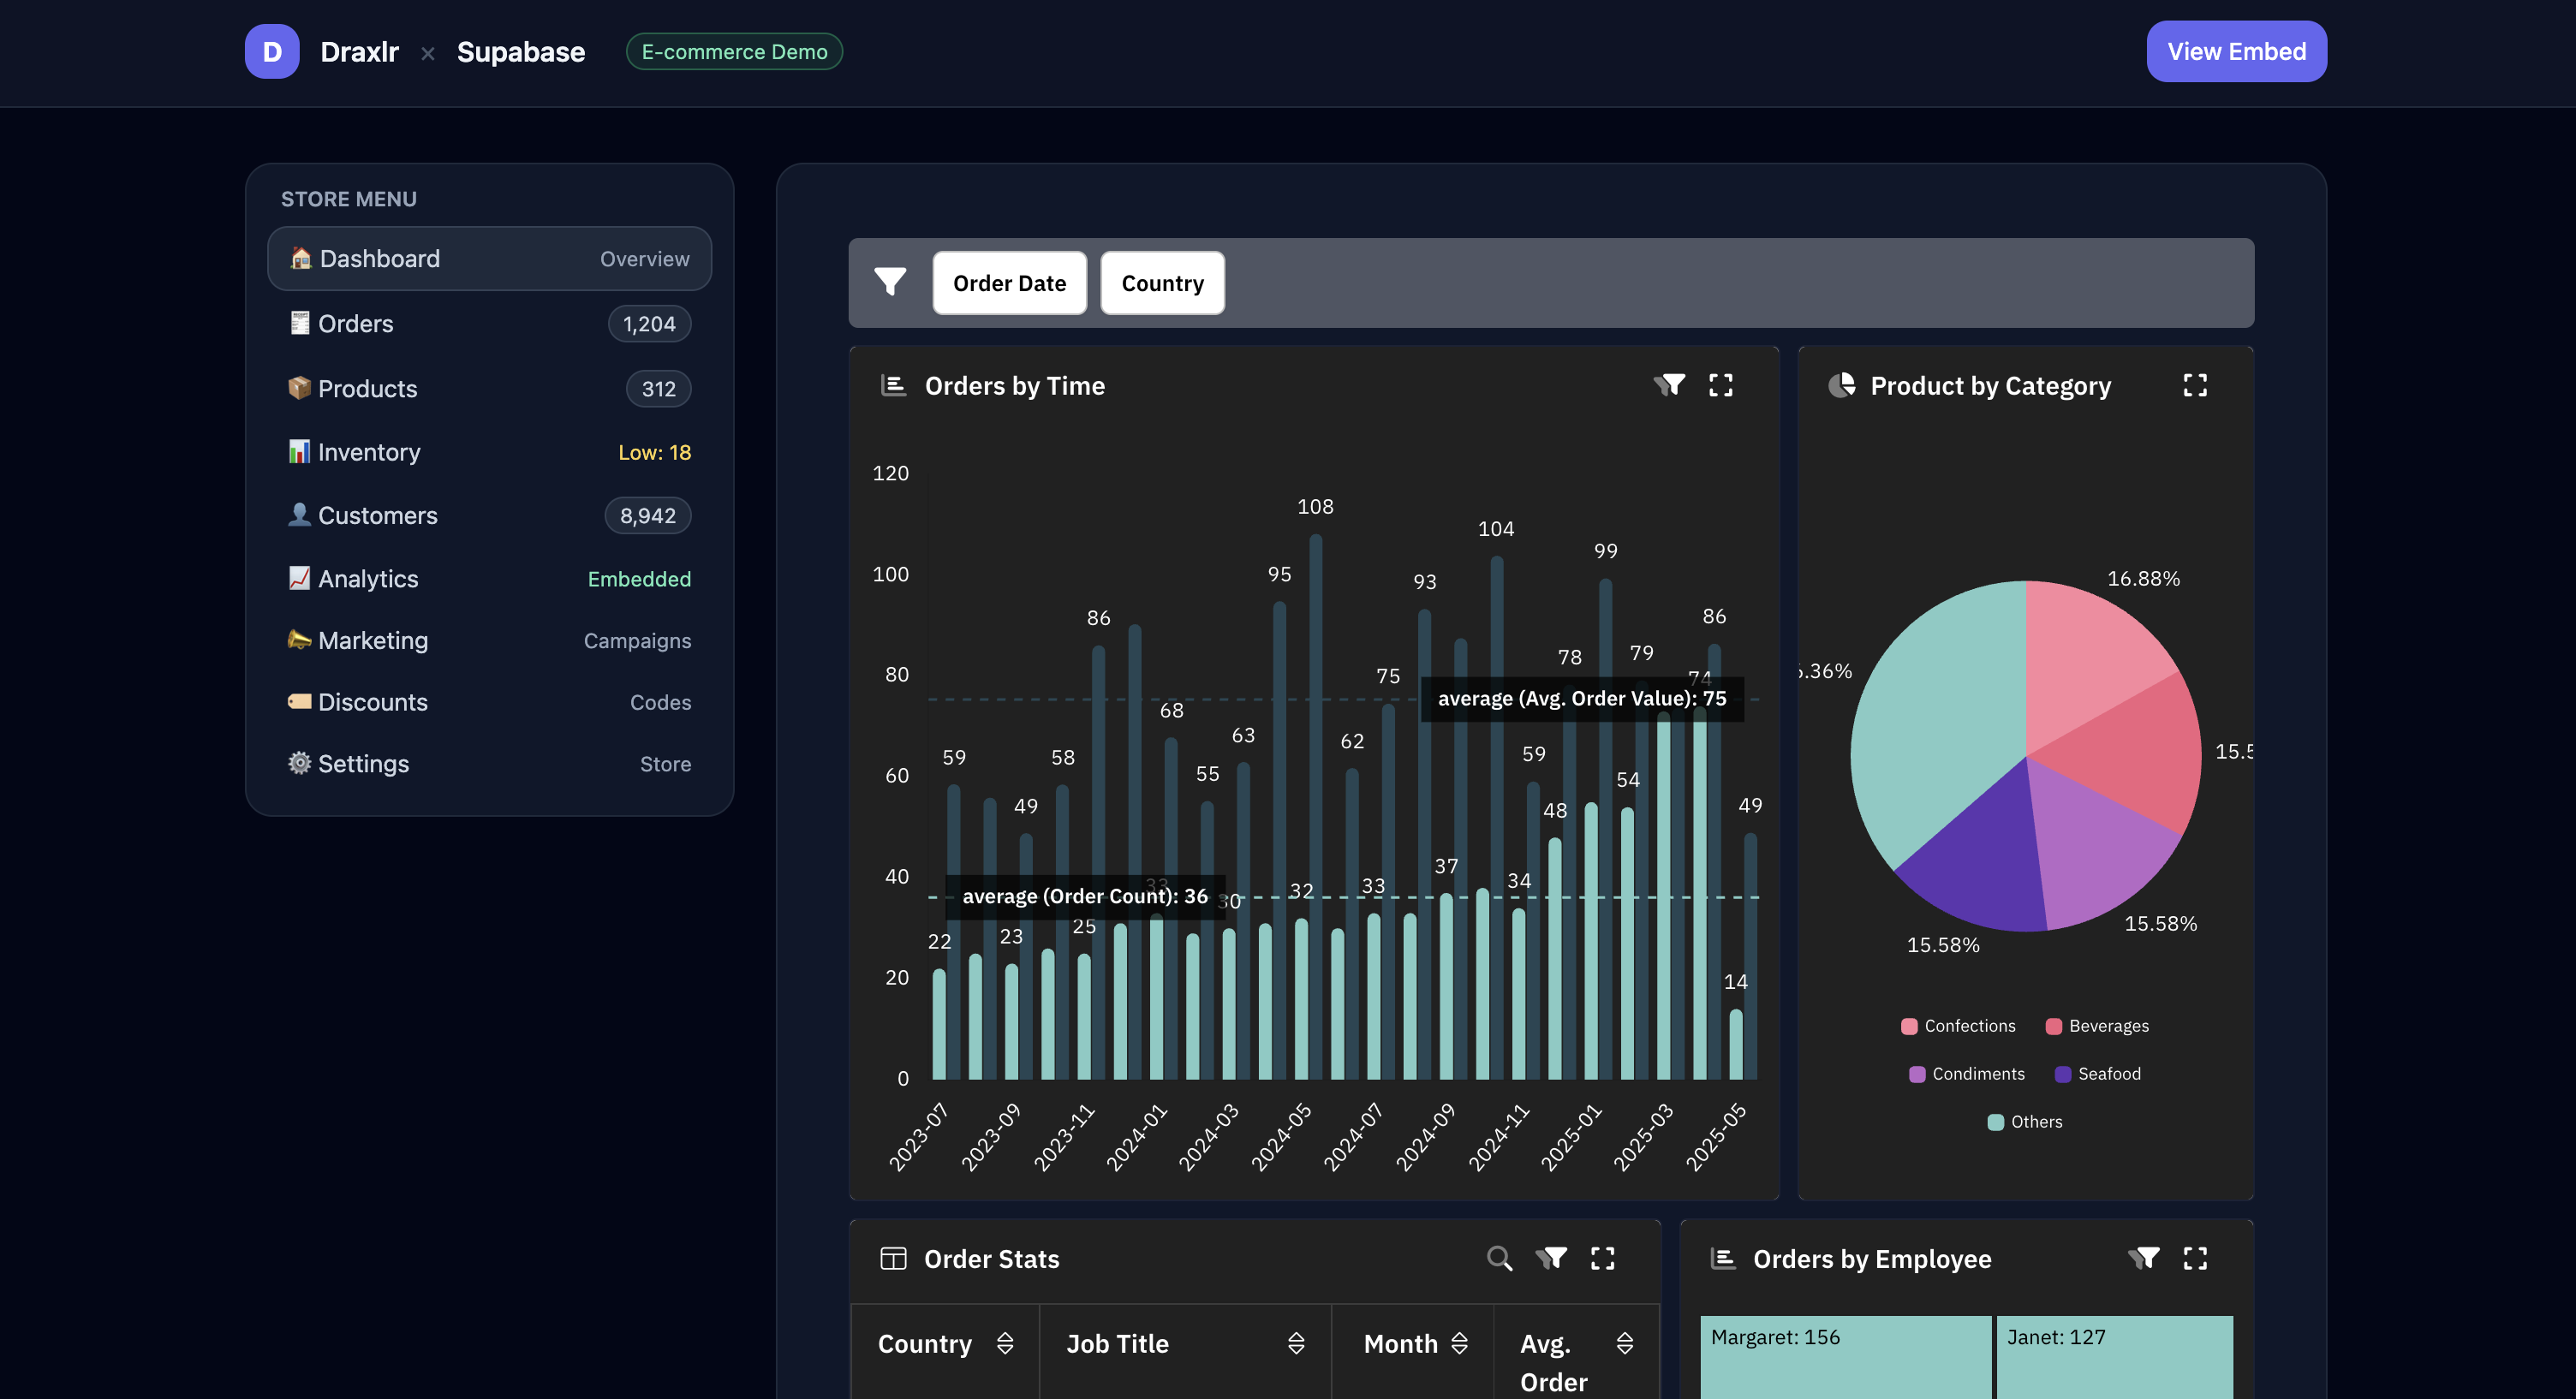Click the search icon in Order Stats panel
This screenshot has width=2576, height=1399.
[x=1499, y=1258]
